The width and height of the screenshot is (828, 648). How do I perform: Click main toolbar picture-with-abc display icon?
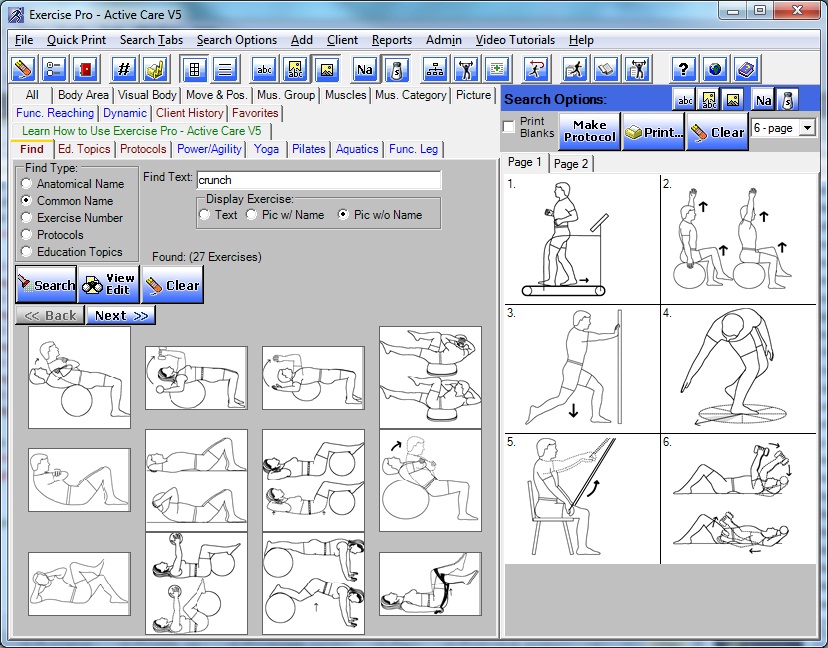click(x=295, y=69)
